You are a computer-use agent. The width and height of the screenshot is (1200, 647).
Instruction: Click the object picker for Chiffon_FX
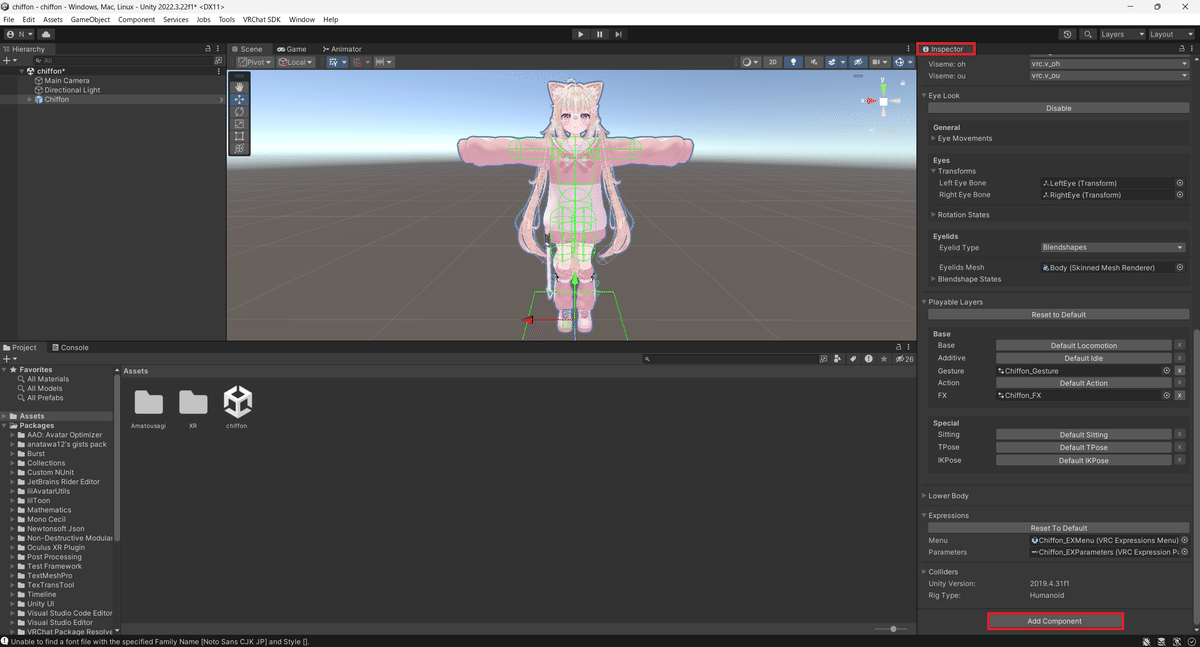coord(1166,395)
